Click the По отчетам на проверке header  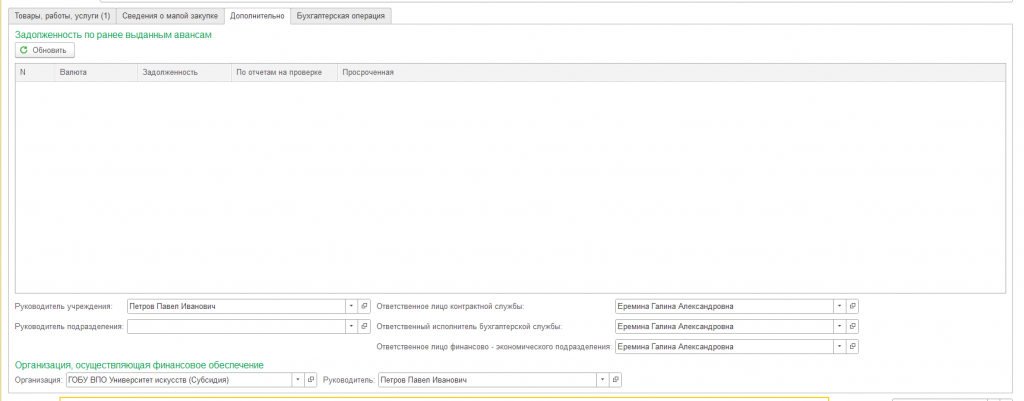(284, 72)
